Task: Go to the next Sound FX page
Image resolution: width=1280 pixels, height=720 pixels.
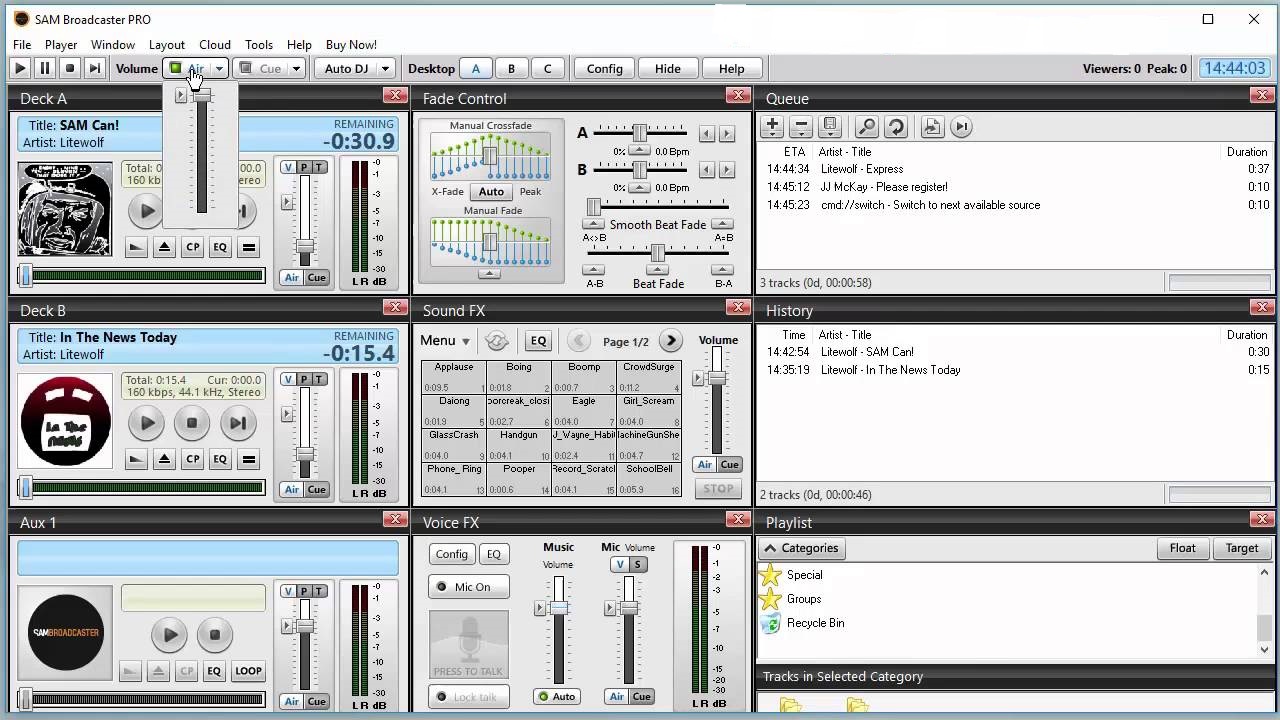Action: (x=671, y=341)
